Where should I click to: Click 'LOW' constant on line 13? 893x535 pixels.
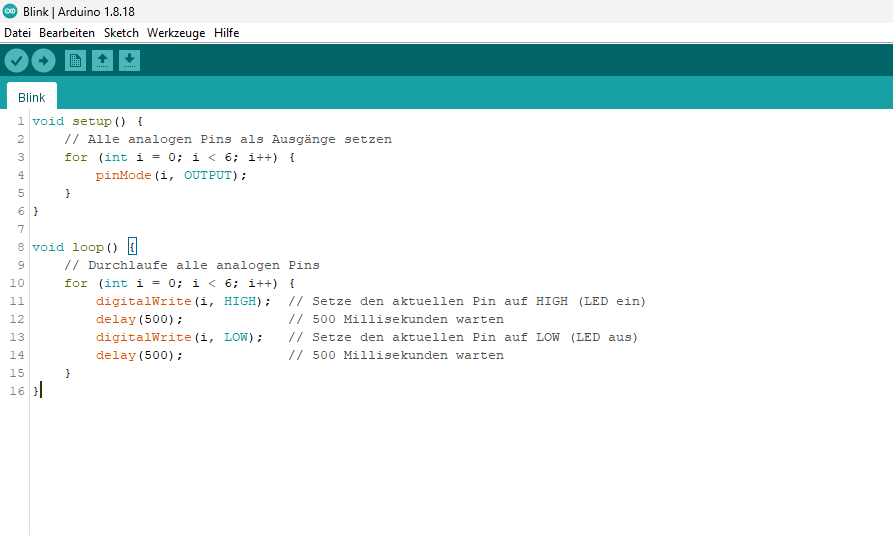[236, 337]
